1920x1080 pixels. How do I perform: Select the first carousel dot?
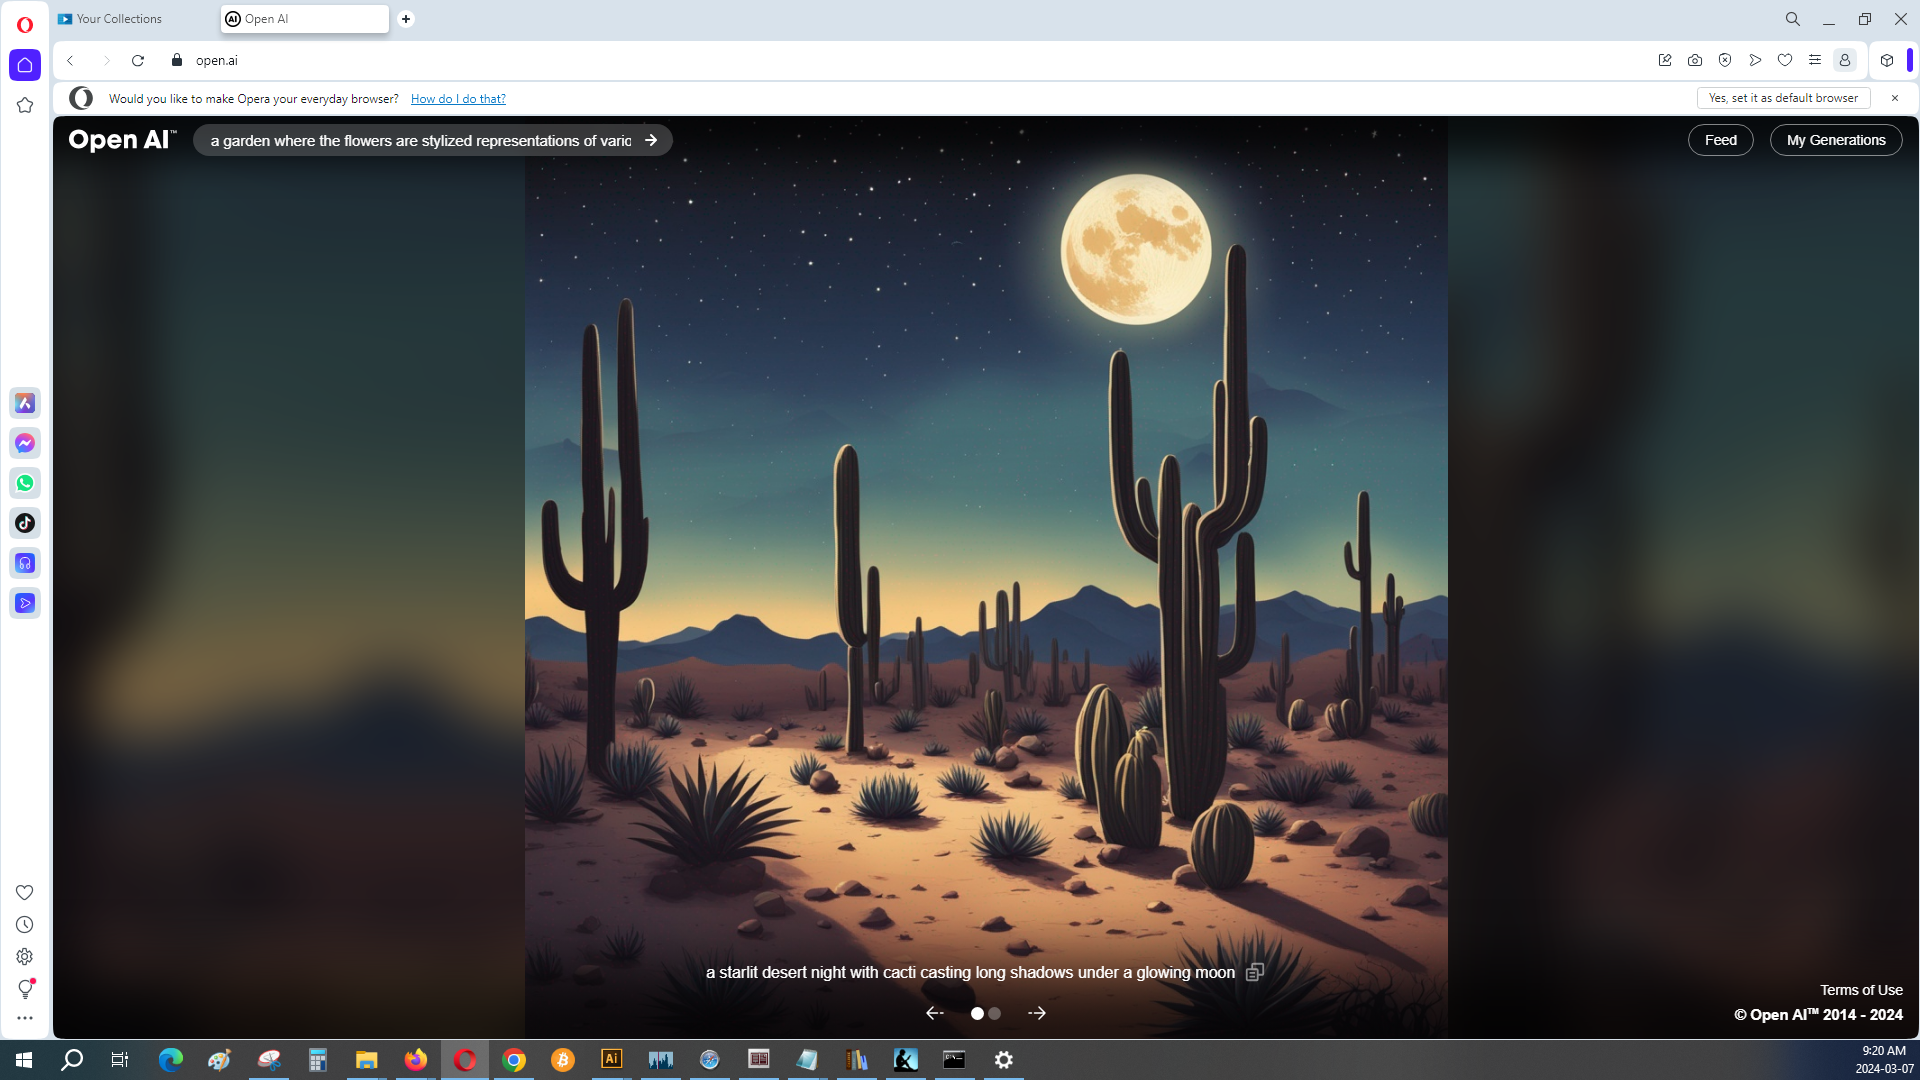pyautogui.click(x=977, y=1013)
